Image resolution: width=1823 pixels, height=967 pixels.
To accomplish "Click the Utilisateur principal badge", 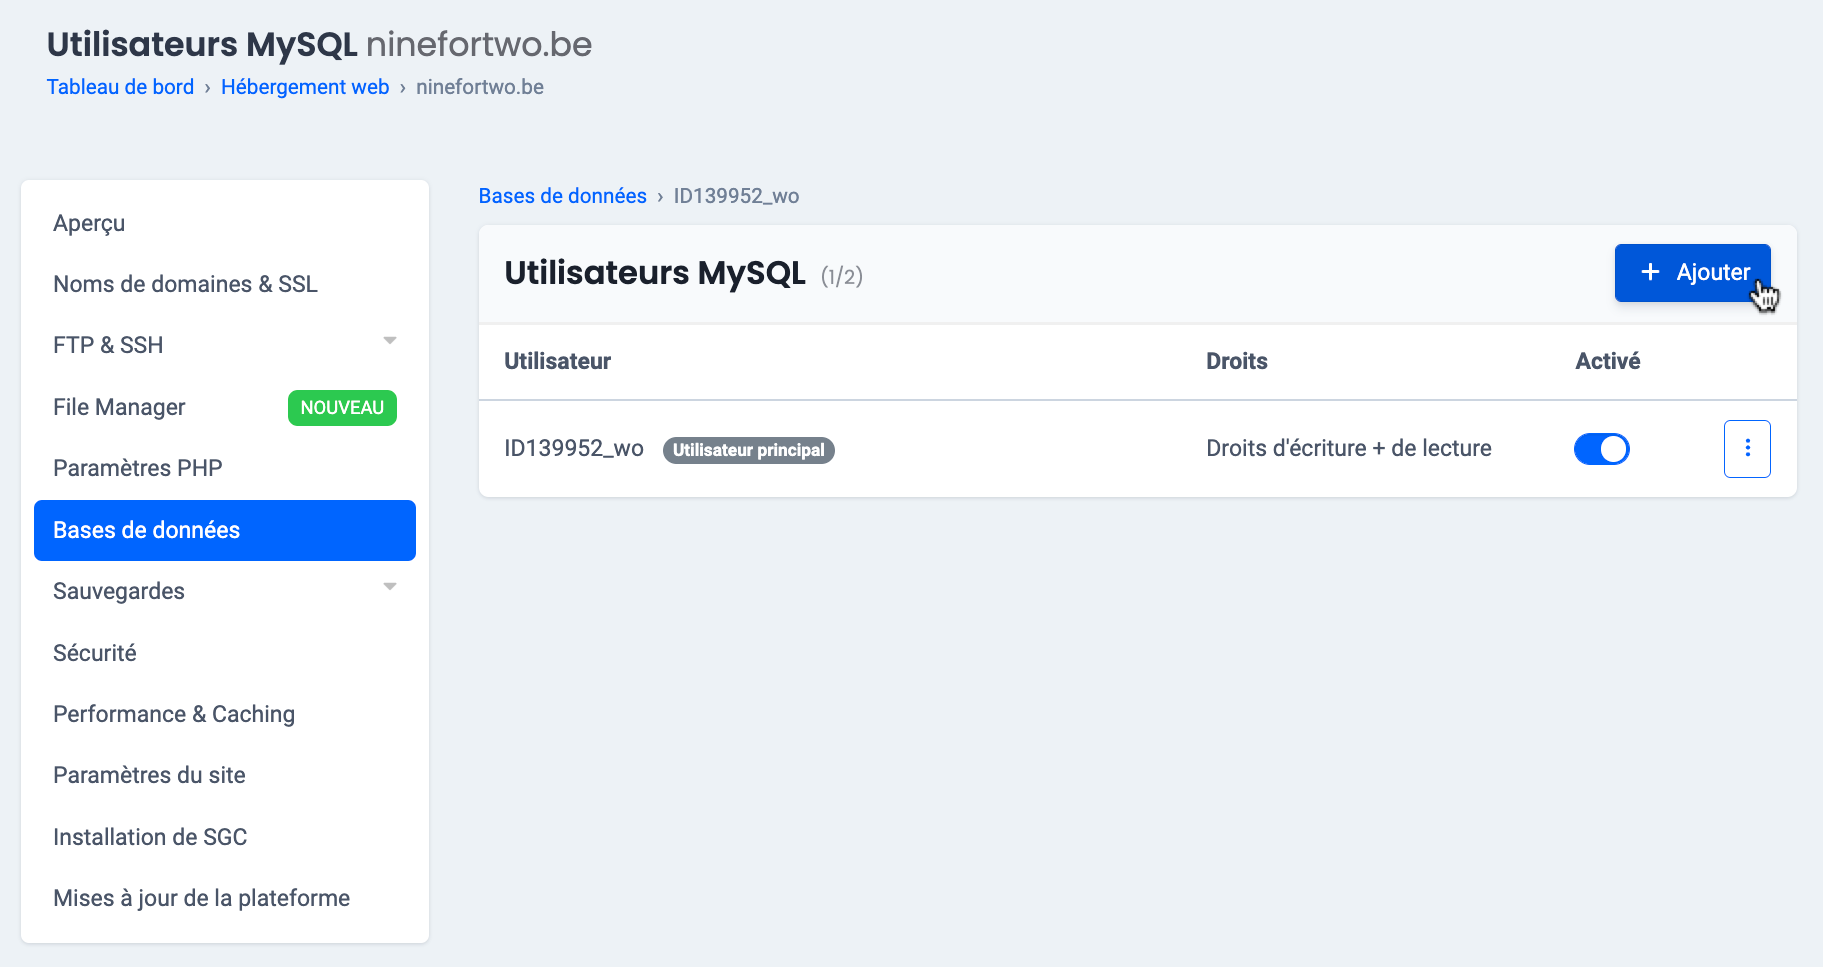I will click(x=748, y=450).
